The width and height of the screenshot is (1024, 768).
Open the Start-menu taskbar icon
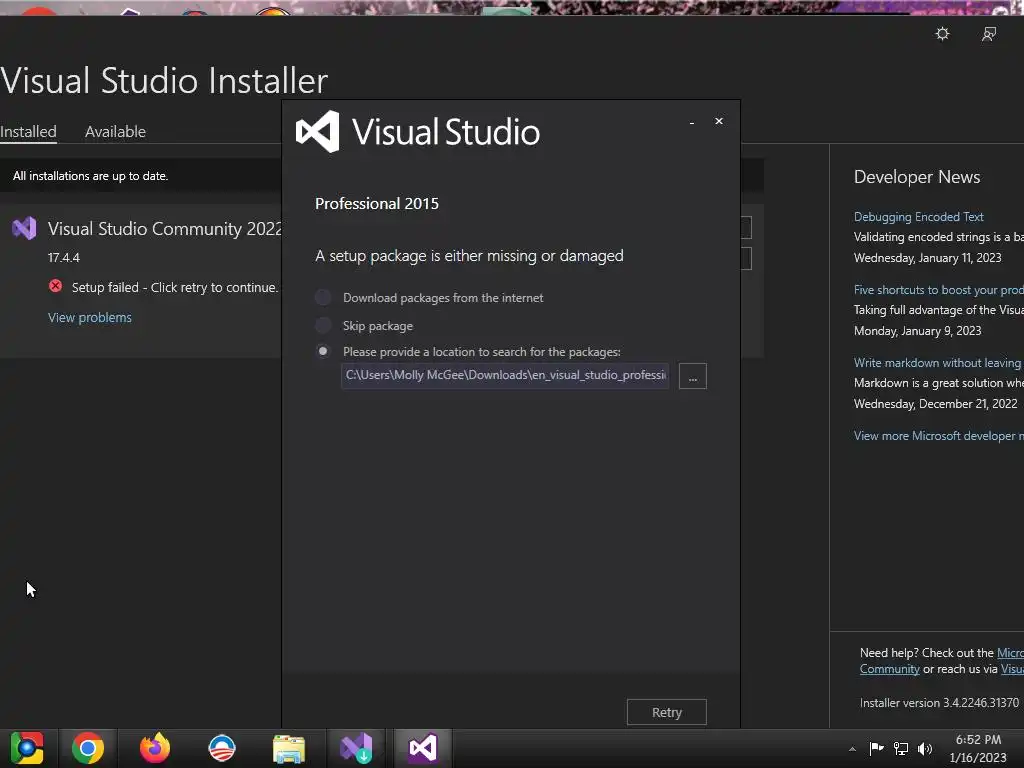(x=27, y=748)
